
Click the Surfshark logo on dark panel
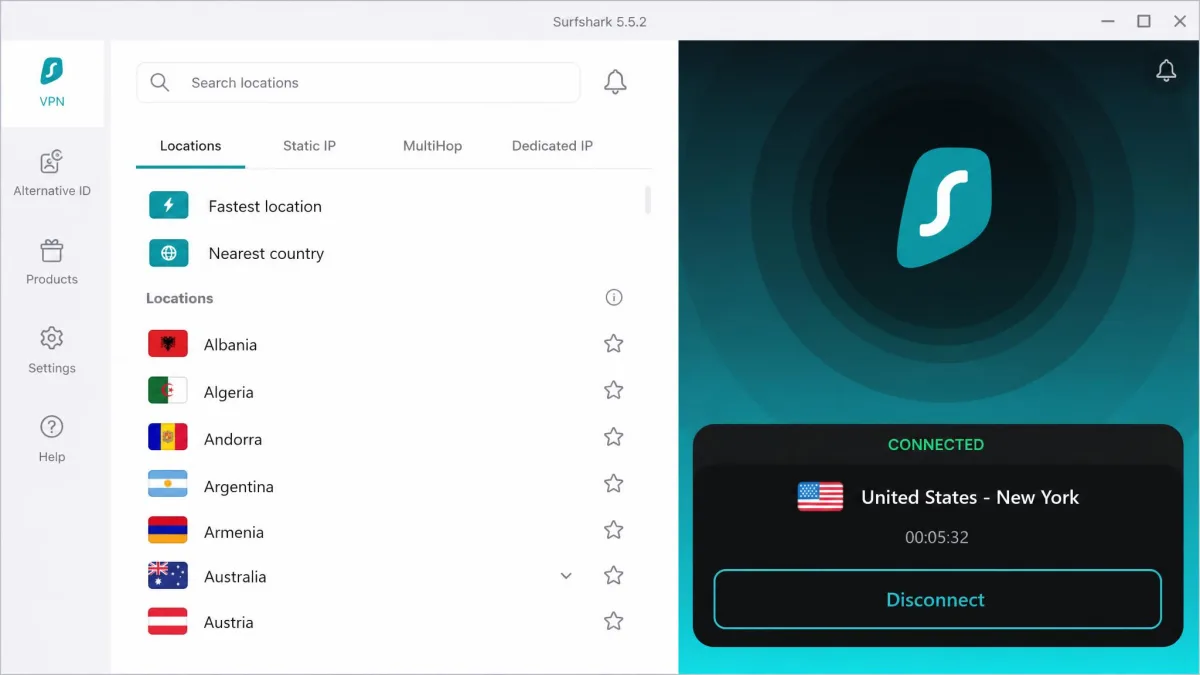click(944, 208)
